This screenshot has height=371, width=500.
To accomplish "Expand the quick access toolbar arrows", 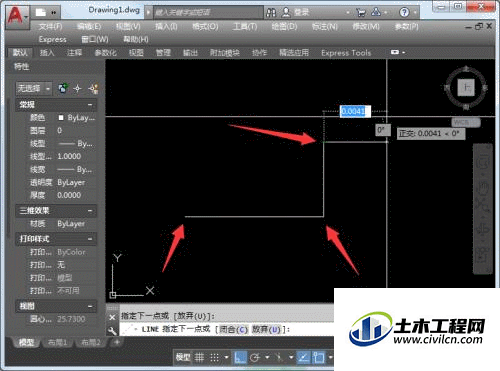I will pyautogui.click(x=54, y=13).
